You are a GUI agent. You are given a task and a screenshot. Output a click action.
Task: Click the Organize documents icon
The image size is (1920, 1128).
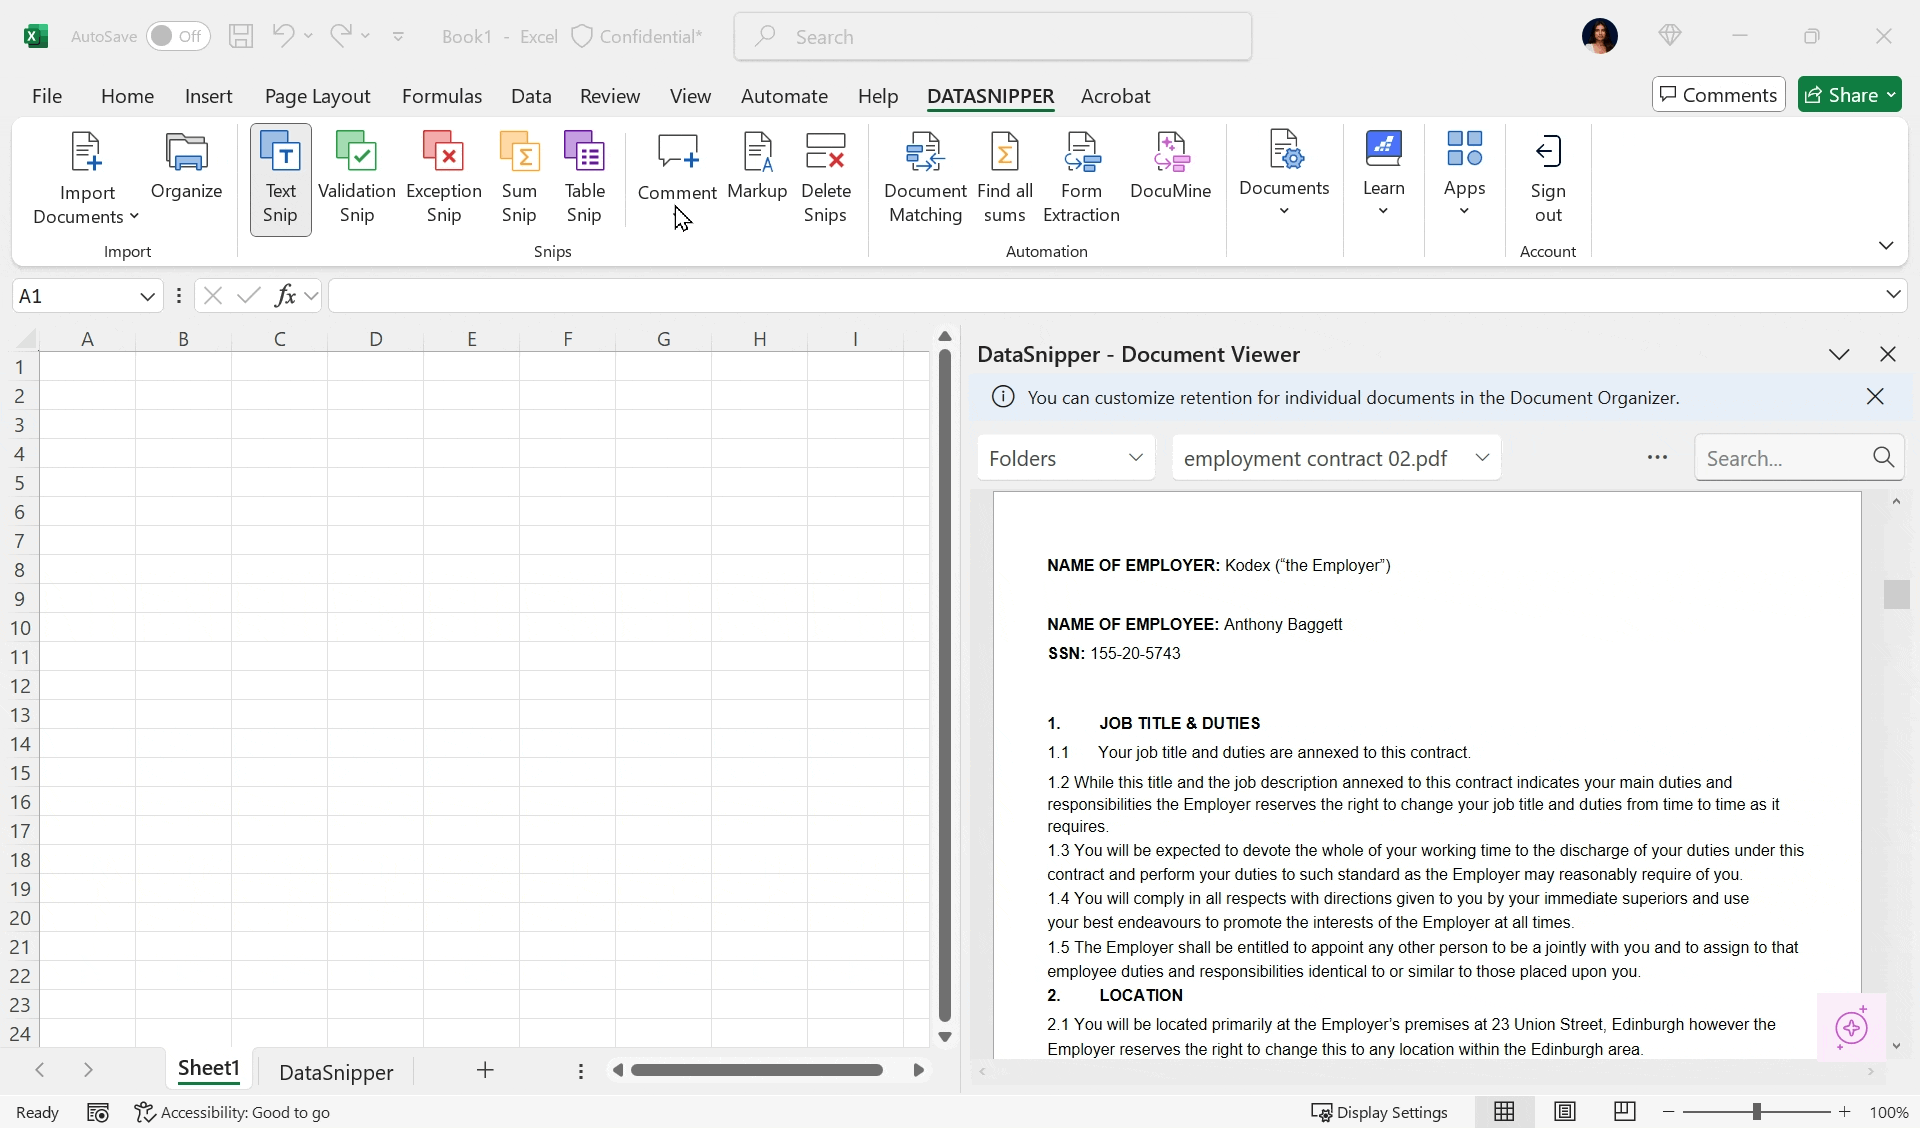pos(186,166)
